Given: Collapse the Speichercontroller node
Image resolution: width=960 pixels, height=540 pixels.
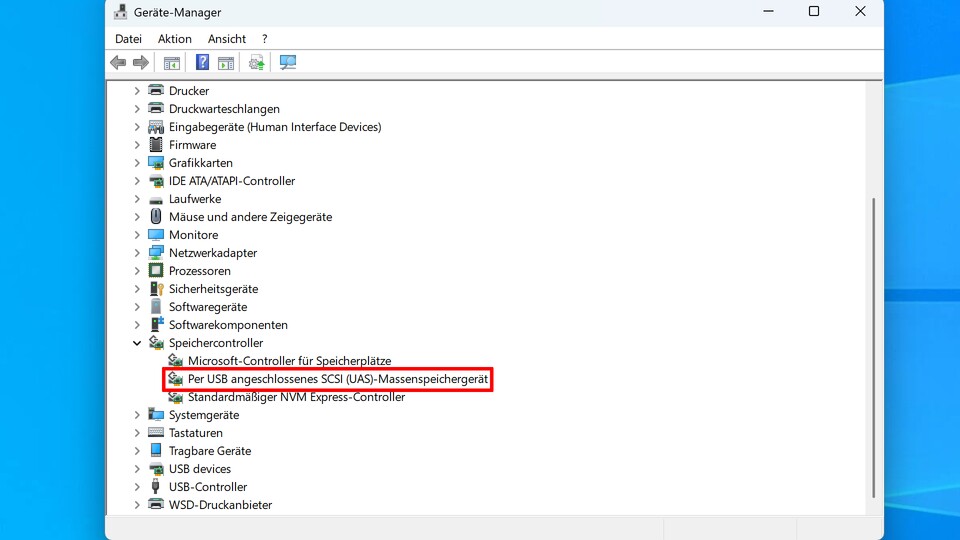Looking at the screenshot, I should click(x=137, y=343).
